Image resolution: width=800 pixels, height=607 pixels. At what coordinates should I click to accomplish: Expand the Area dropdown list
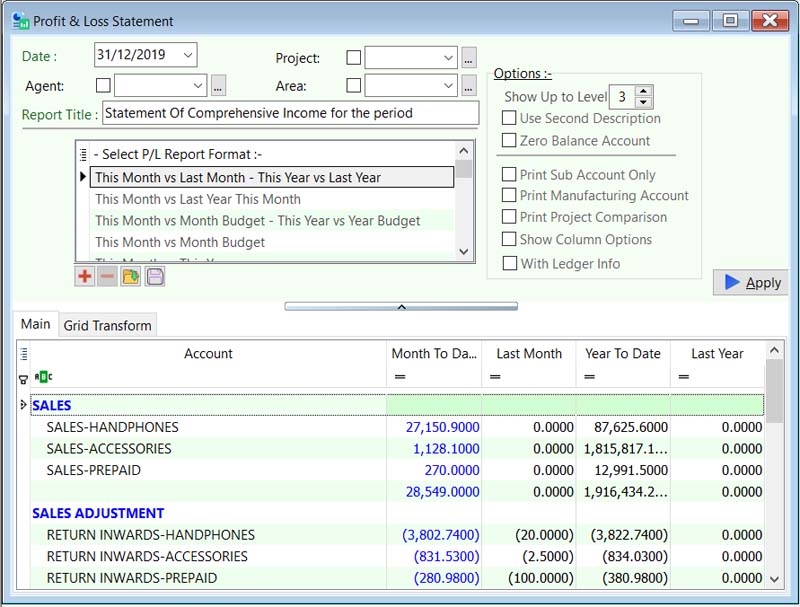click(448, 86)
